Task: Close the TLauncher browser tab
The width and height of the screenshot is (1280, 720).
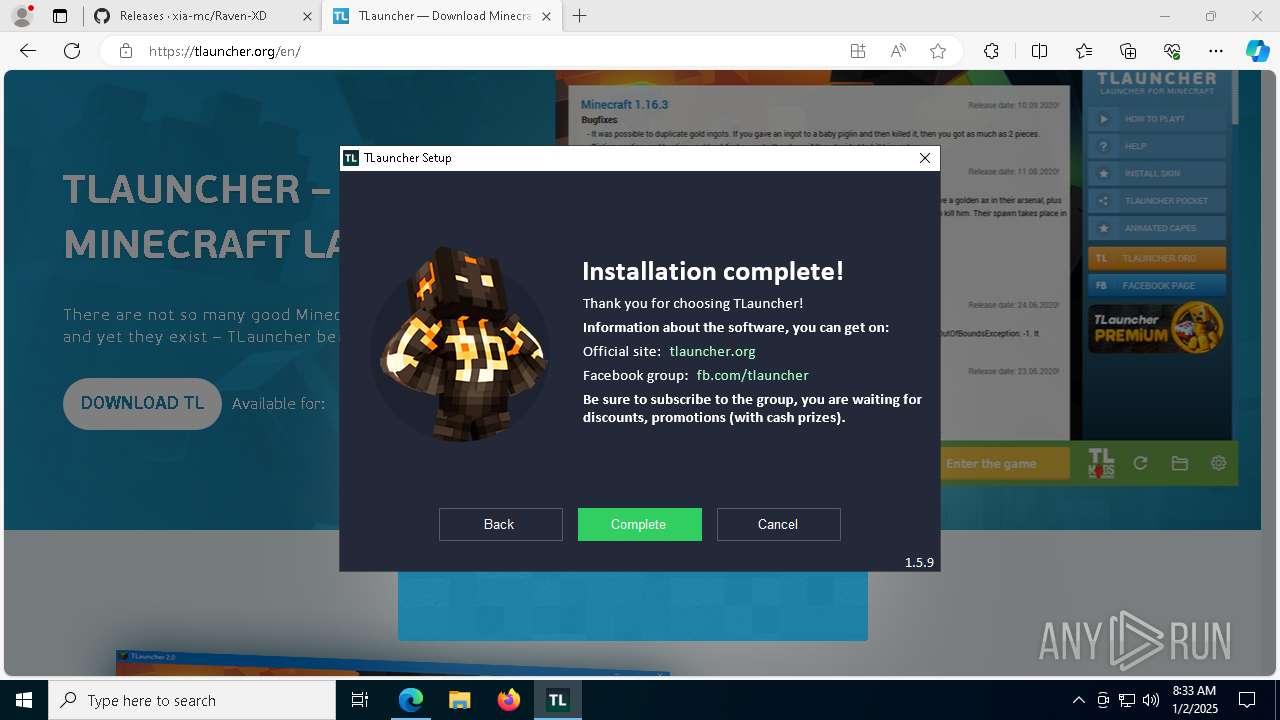Action: [544, 16]
